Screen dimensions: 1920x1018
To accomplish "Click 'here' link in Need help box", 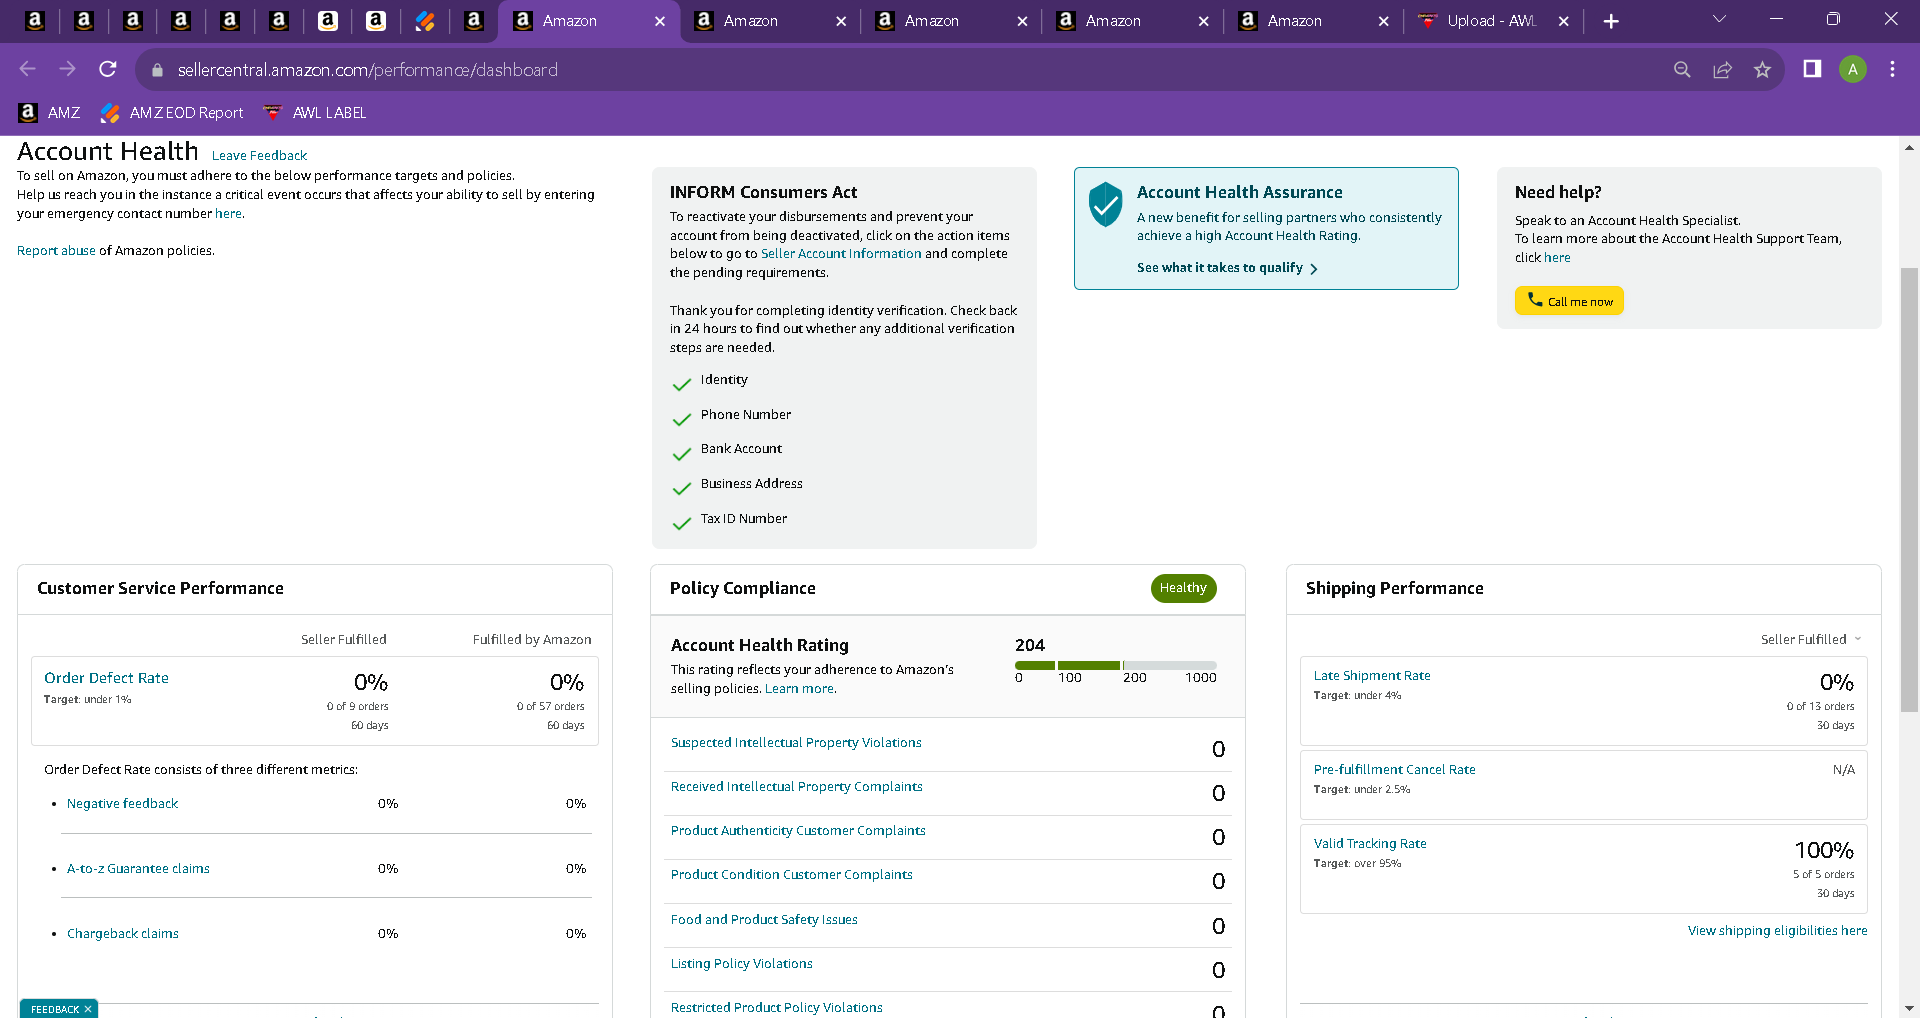I will [x=1557, y=258].
